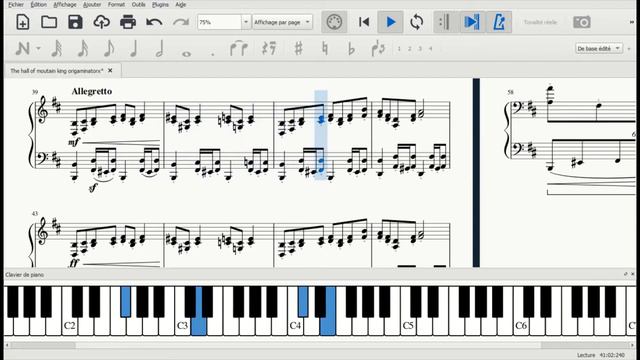Open the note input mode dropdown arrow
This screenshot has width=640, height=360.
click(38, 49)
